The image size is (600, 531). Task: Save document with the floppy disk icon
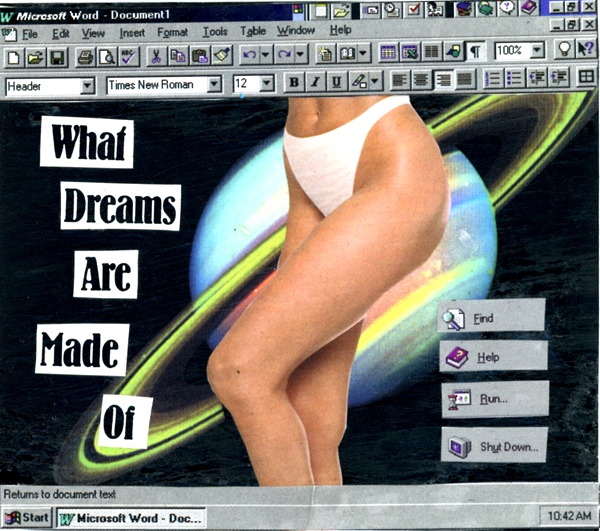59,56
